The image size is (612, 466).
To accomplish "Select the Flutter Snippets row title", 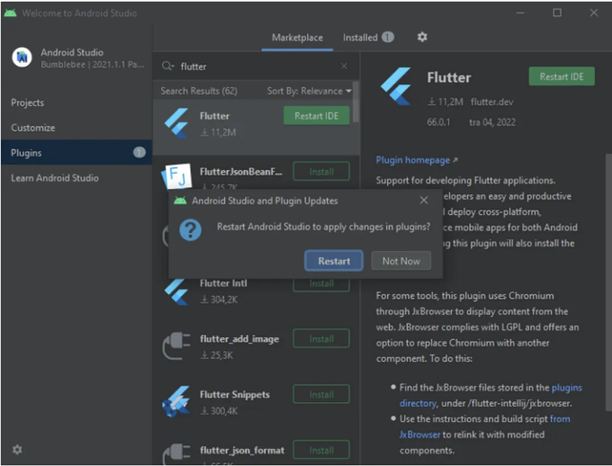I will pos(235,395).
